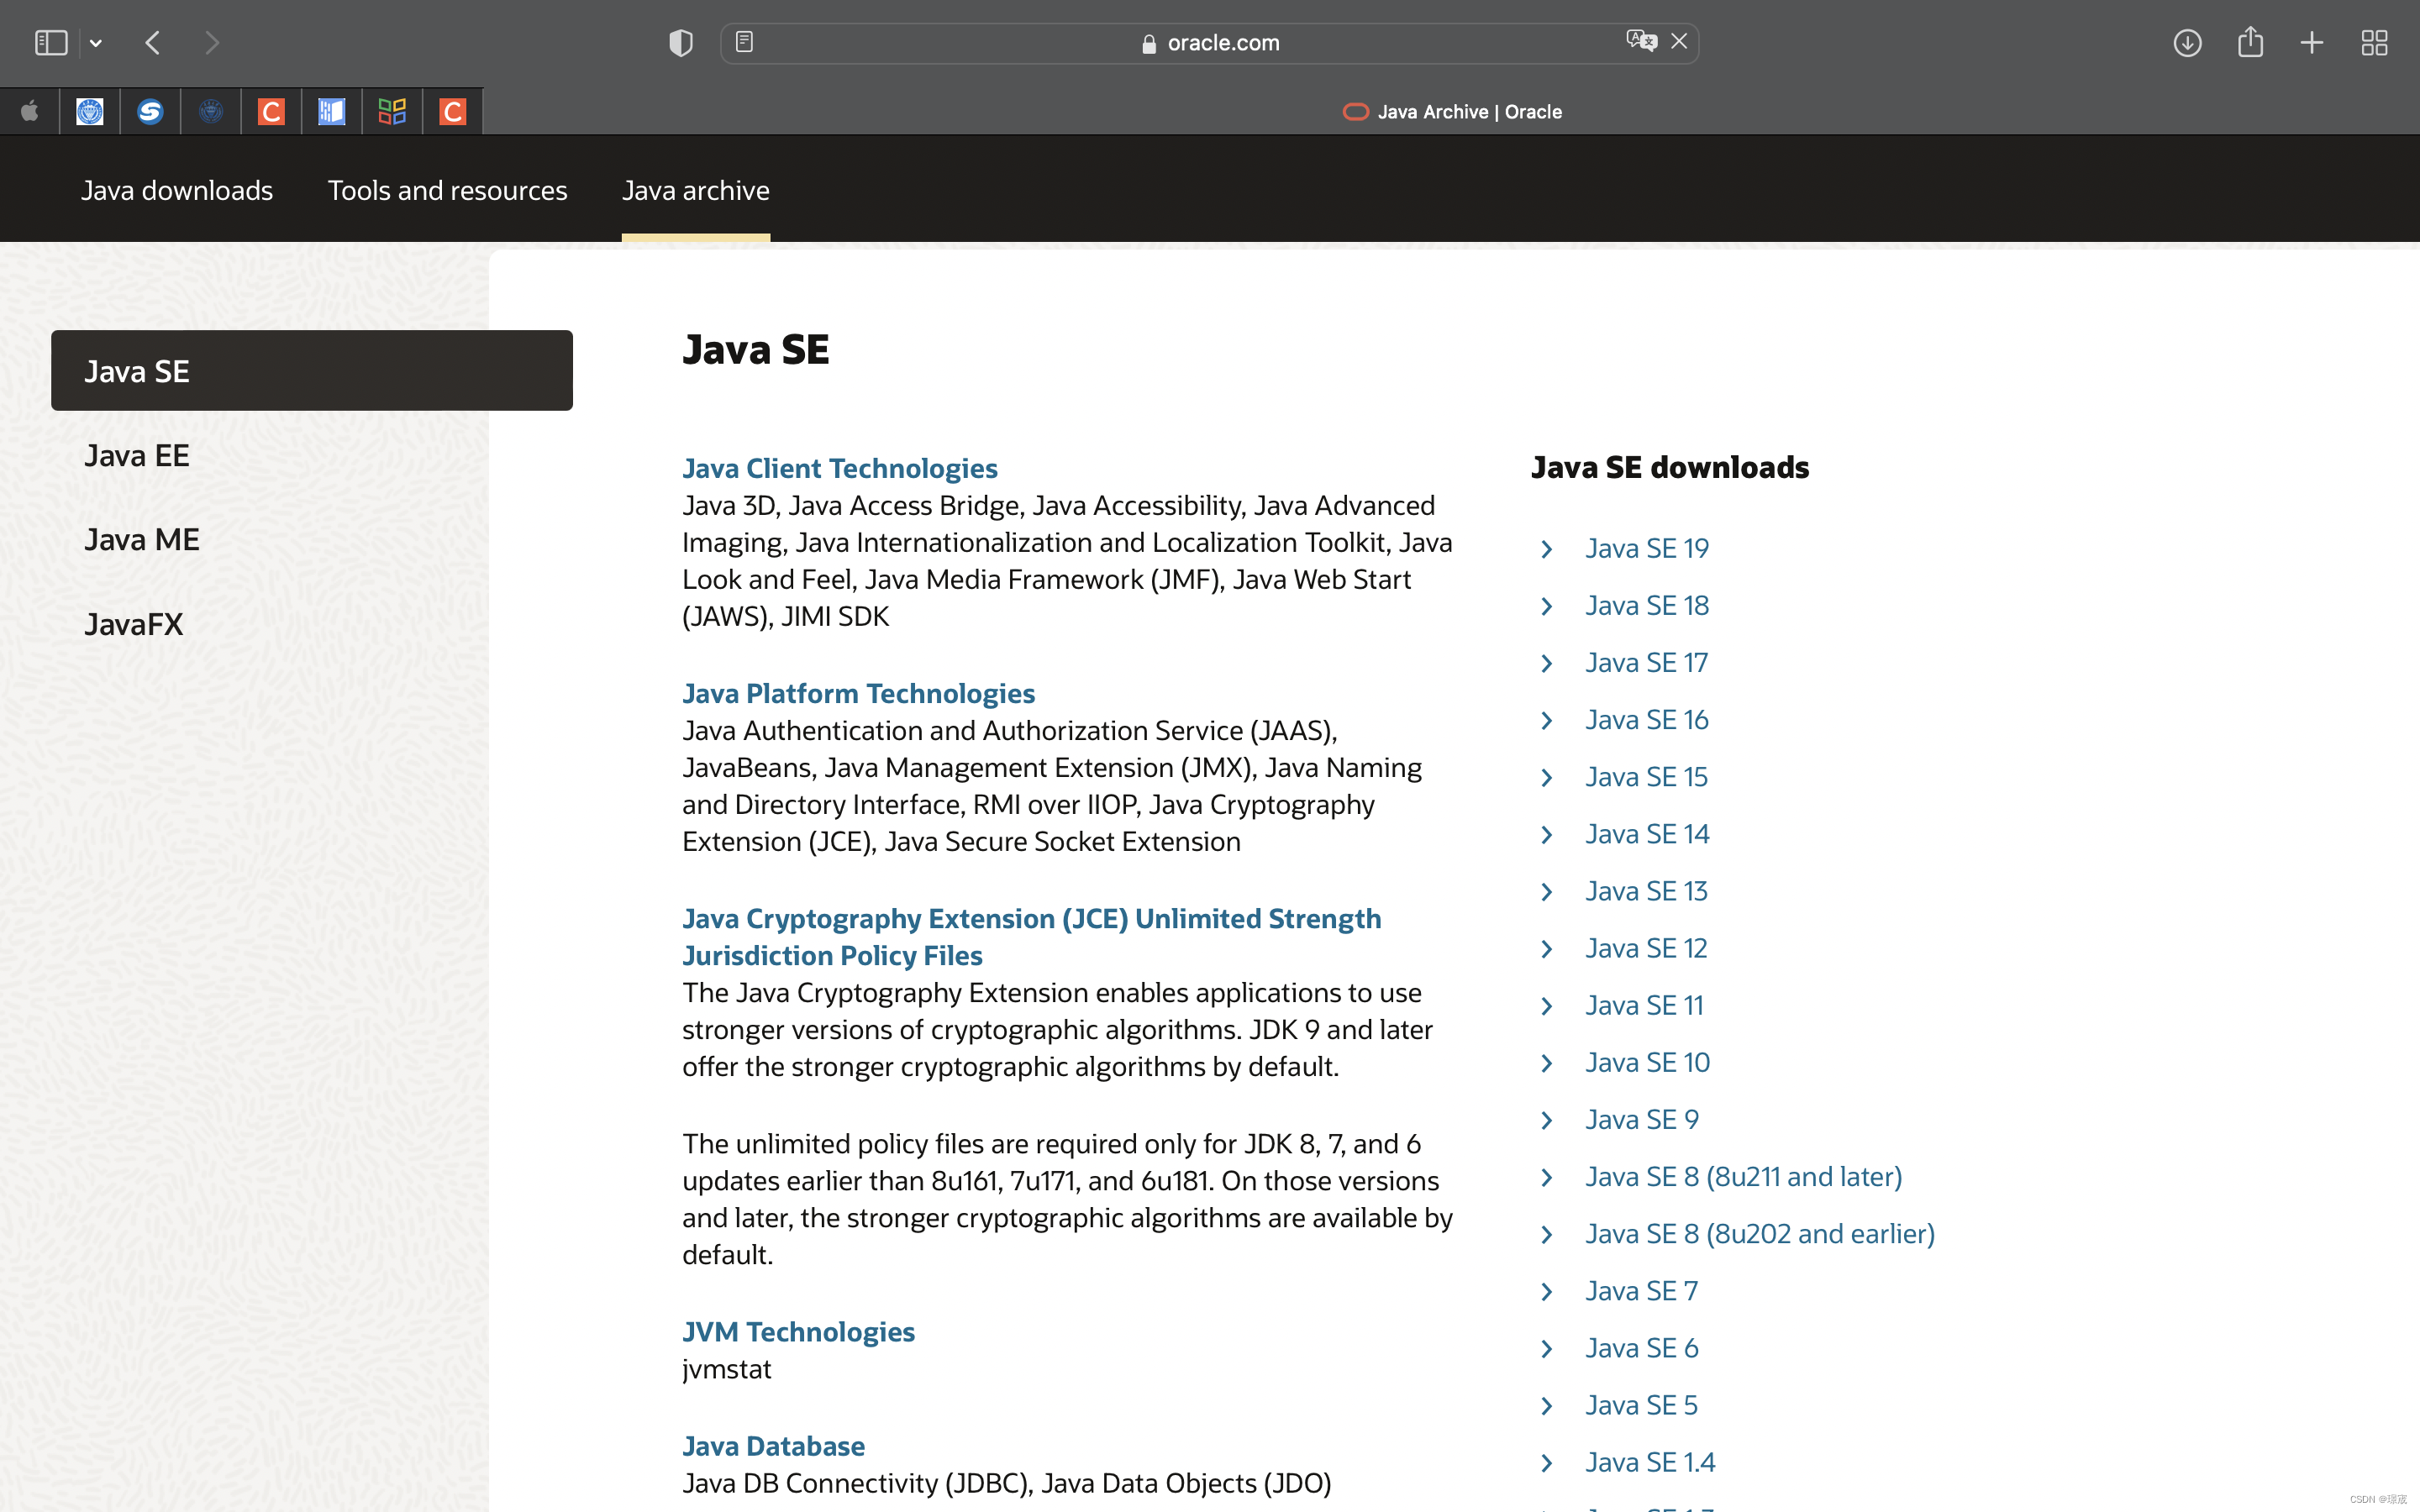Expand the chevron beside Java SE 17
The width and height of the screenshot is (2420, 1512).
pyautogui.click(x=1547, y=663)
